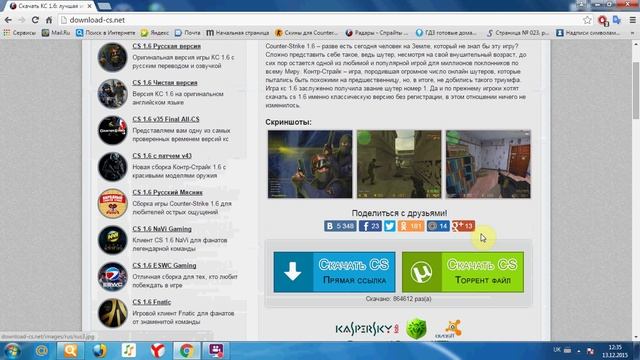Open the Яндекс bookmark
The height and width of the screenshot is (360, 640).
tap(154, 33)
